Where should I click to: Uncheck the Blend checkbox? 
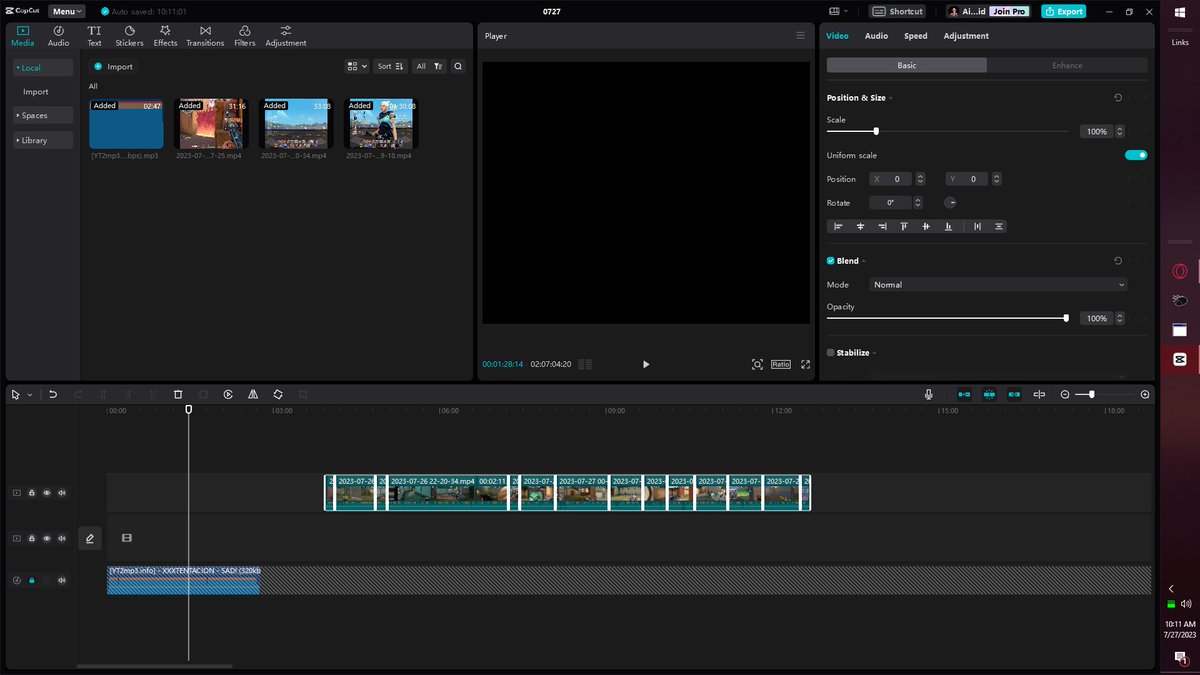pyautogui.click(x=831, y=261)
